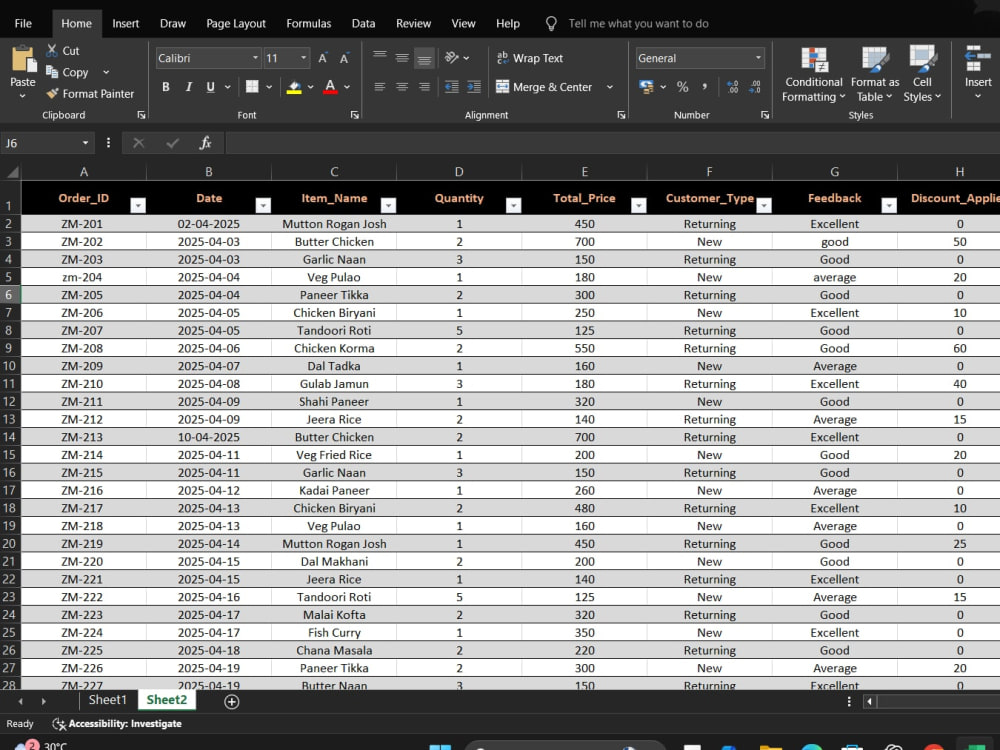Click the Insert cells icon
This screenshot has width=1000, height=750.
[x=978, y=59]
